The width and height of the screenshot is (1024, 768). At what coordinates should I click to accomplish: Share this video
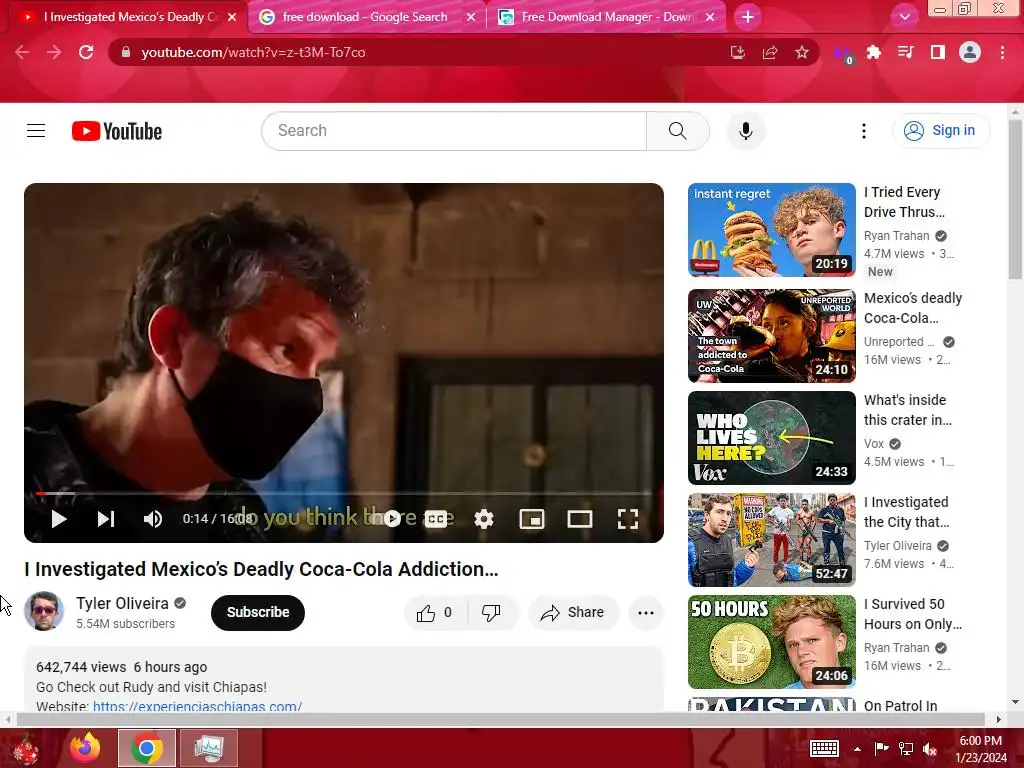(573, 613)
